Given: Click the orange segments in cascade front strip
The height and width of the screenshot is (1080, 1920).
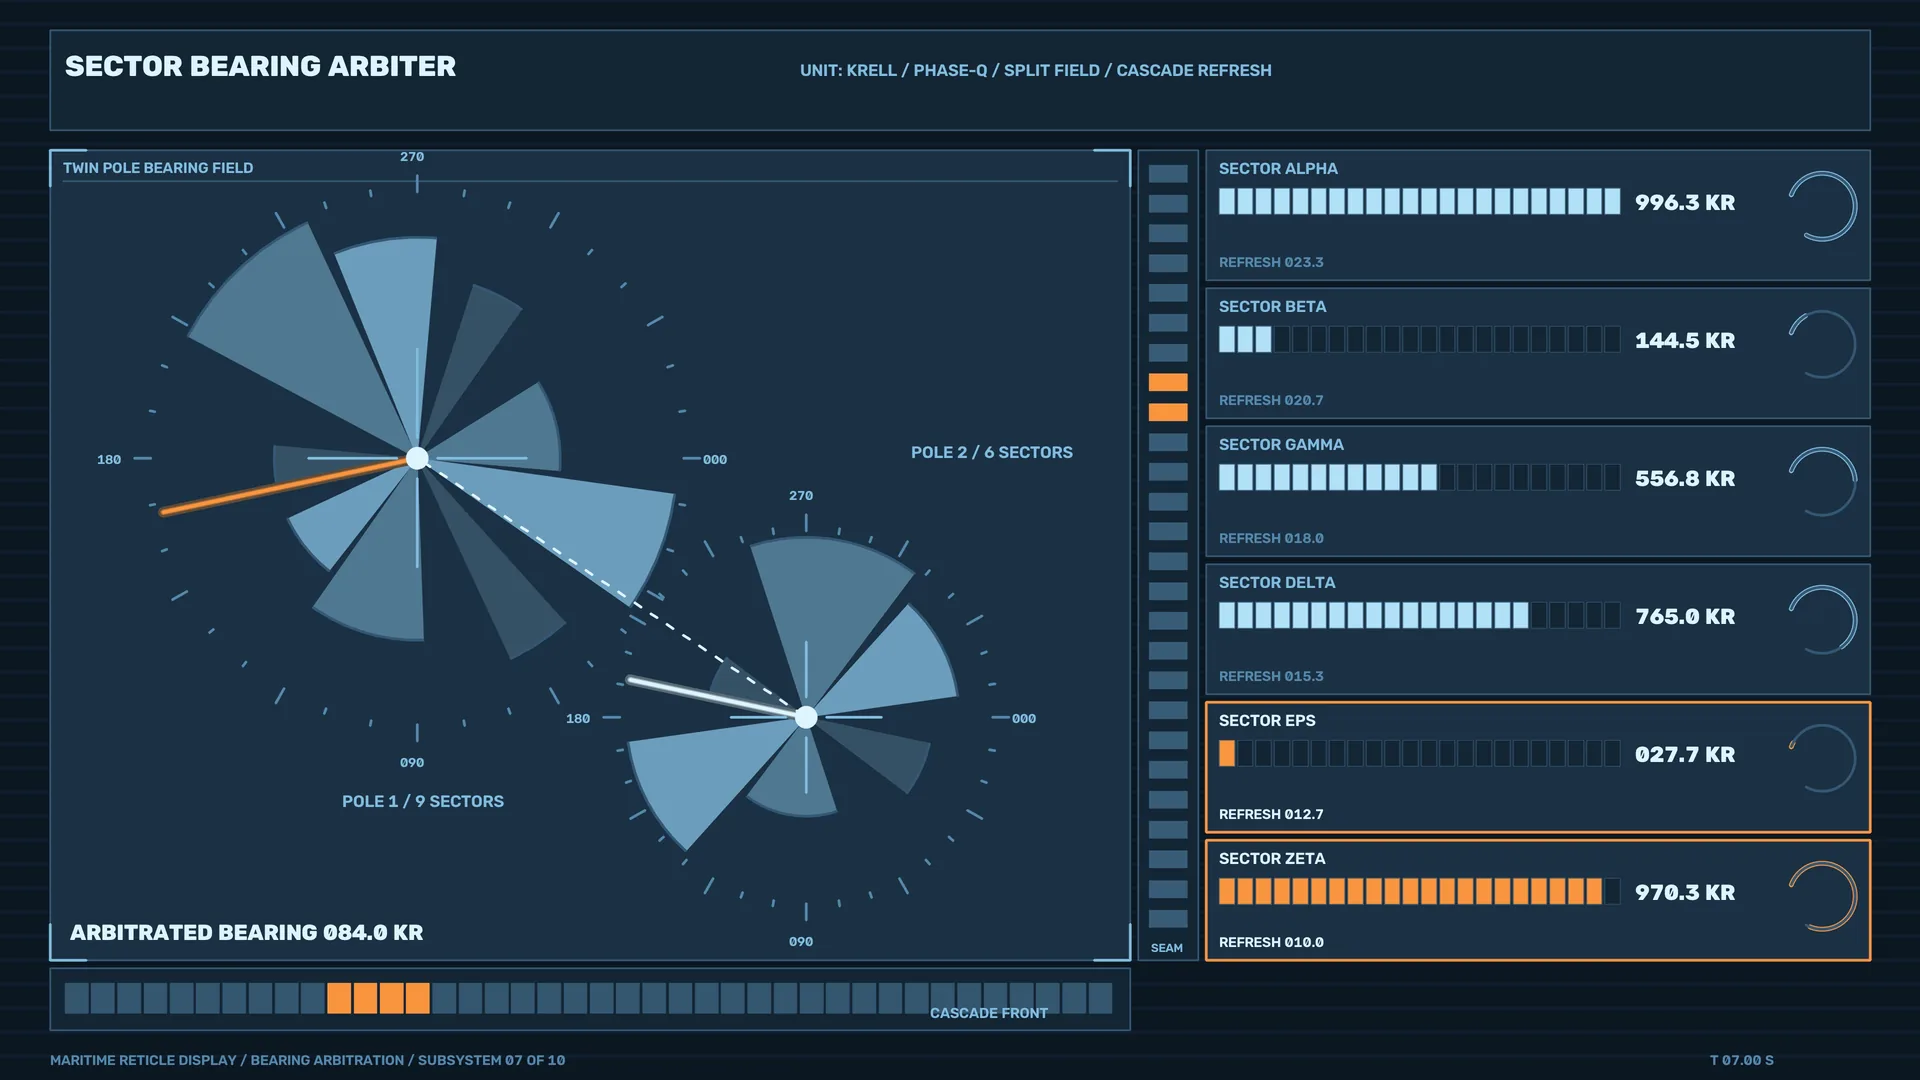Looking at the screenshot, I should [378, 998].
